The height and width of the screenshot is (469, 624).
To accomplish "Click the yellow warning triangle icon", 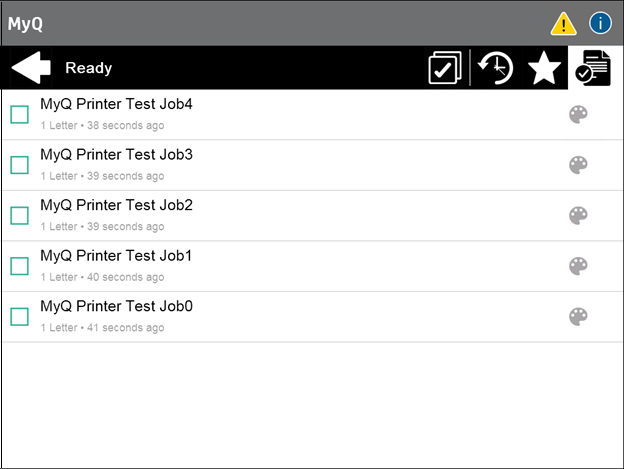I will (564, 23).
